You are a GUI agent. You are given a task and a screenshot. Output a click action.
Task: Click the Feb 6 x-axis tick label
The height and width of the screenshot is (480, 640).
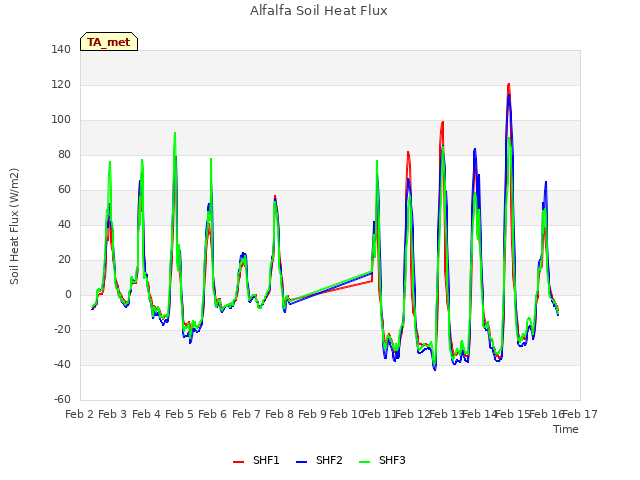tap(213, 414)
